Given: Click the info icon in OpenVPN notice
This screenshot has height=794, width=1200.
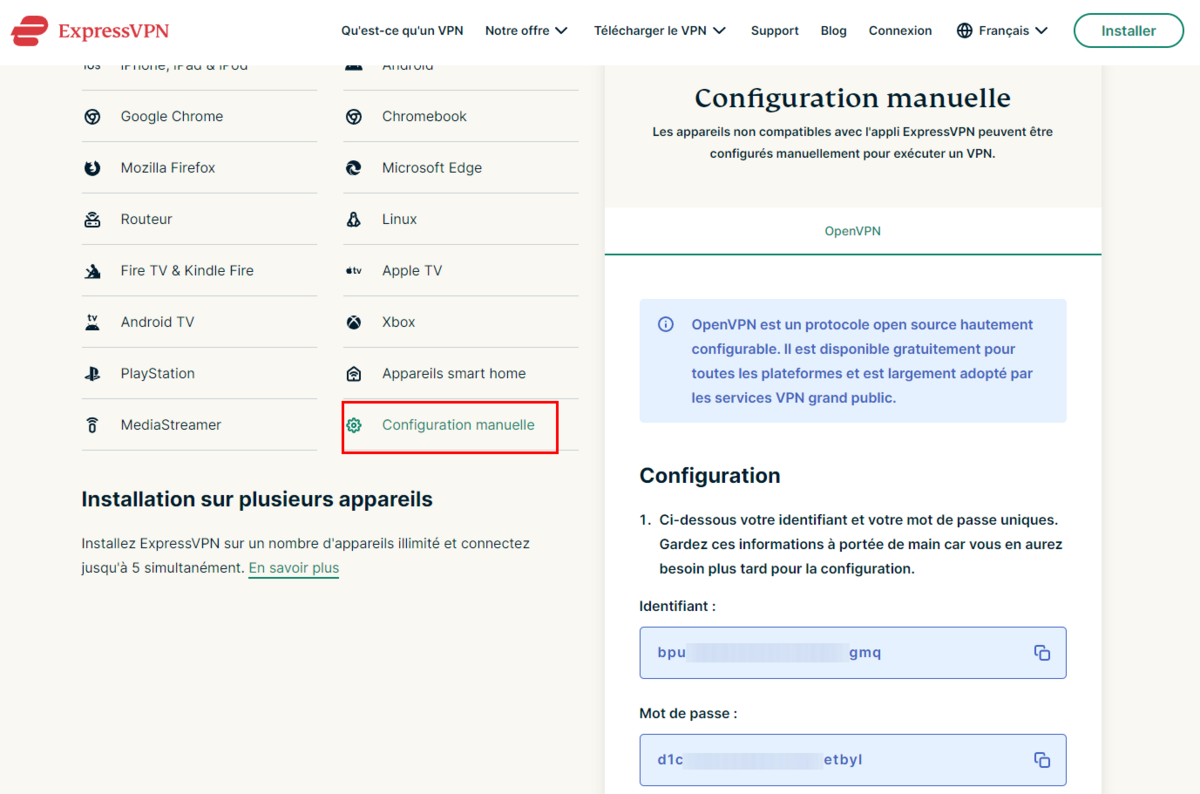Looking at the screenshot, I should point(666,325).
